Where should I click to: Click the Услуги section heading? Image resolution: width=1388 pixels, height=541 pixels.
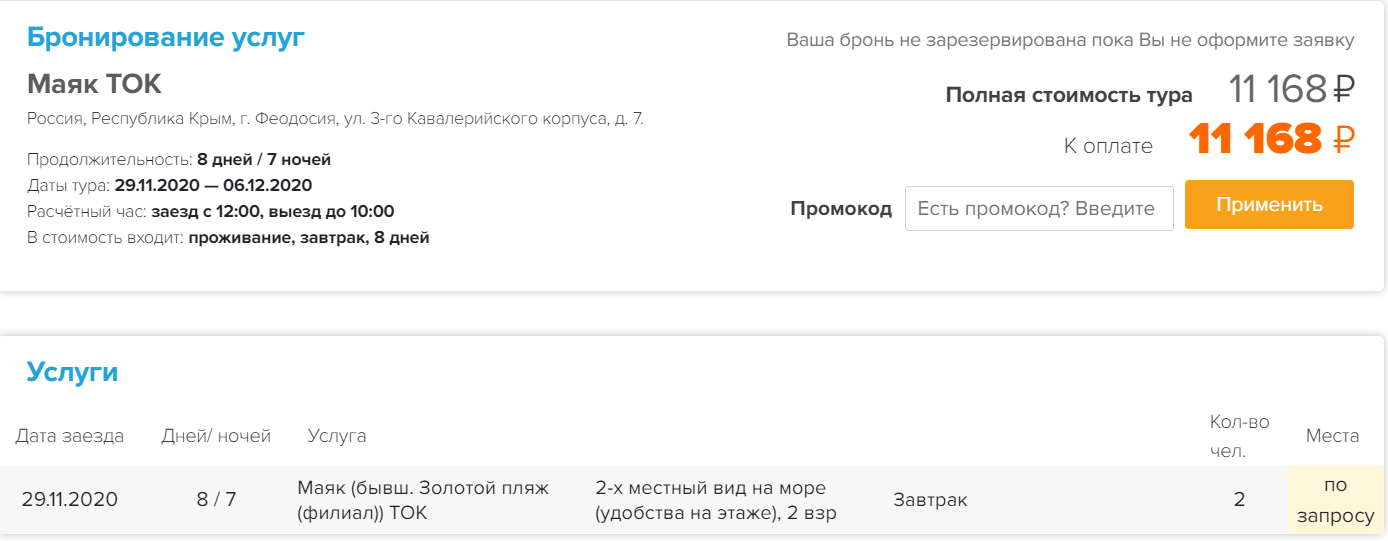click(72, 373)
